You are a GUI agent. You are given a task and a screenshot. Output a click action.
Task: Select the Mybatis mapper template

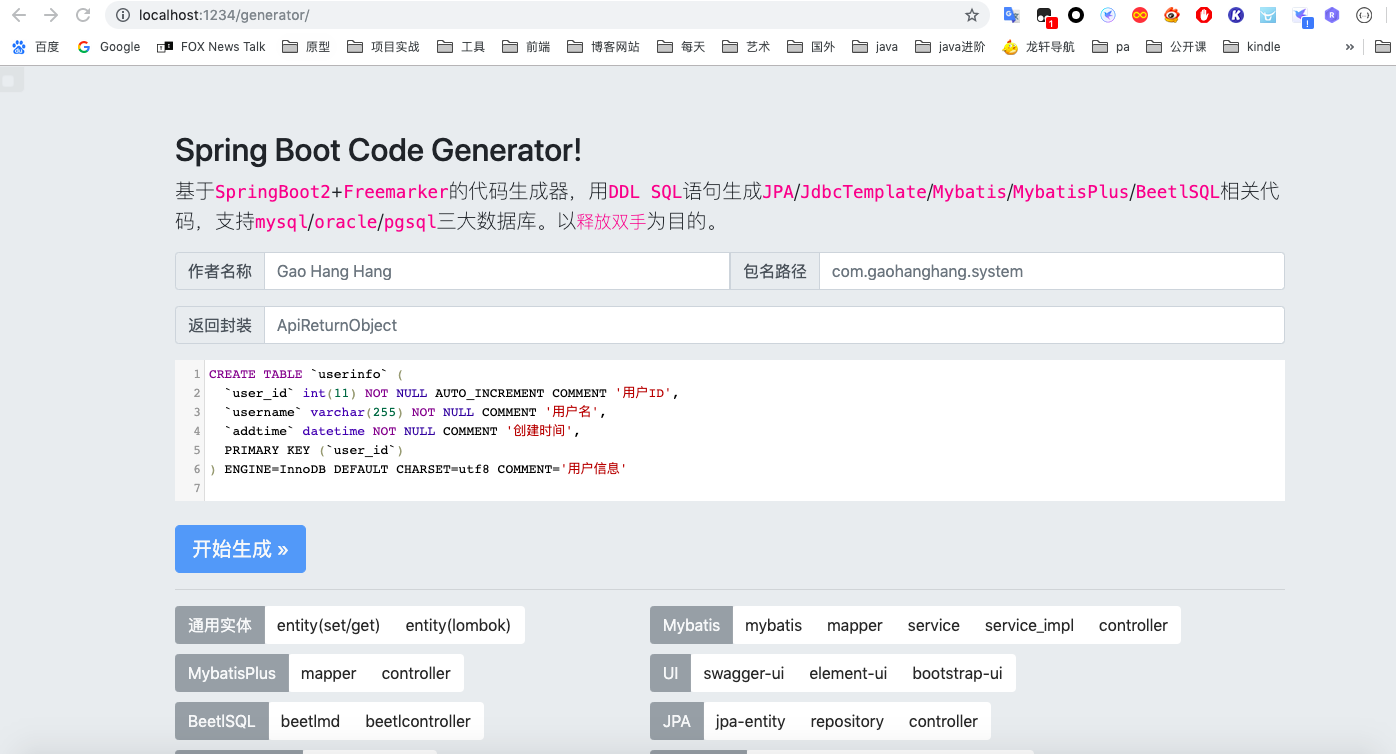(x=854, y=625)
